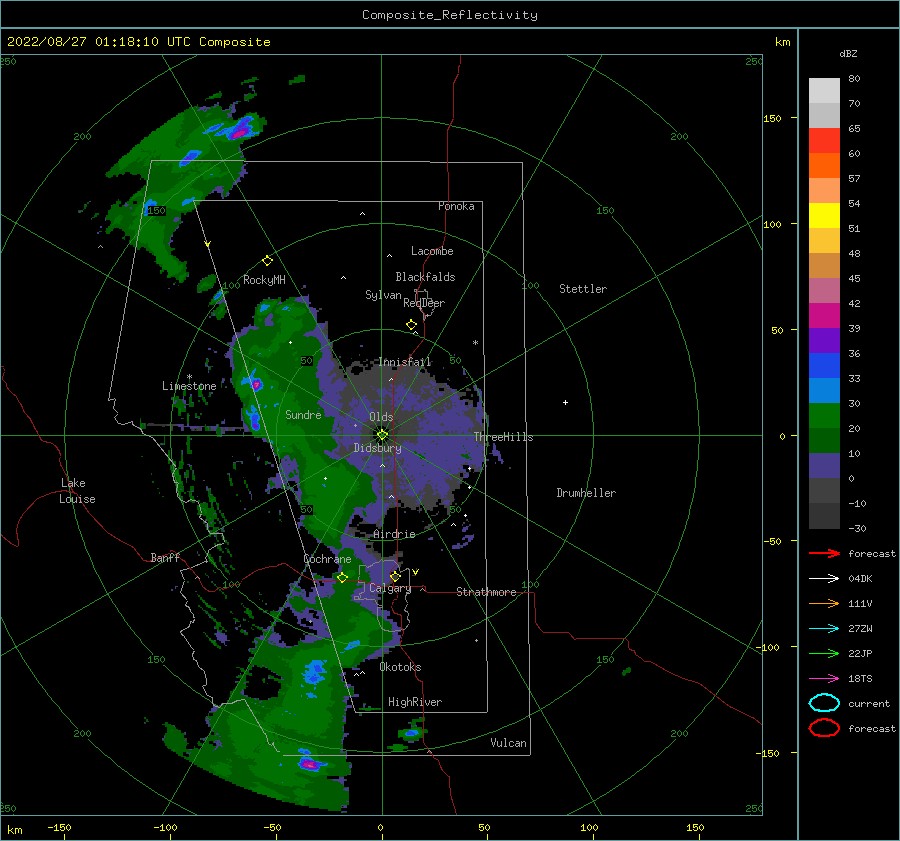
Task: Click the RedDeer city label
Action: click(424, 303)
